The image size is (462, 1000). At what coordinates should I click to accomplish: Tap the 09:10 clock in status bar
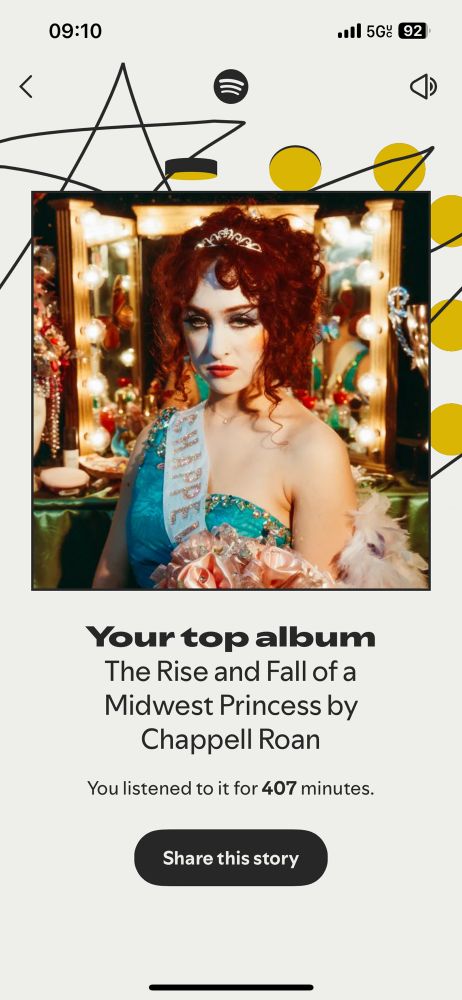(75, 31)
